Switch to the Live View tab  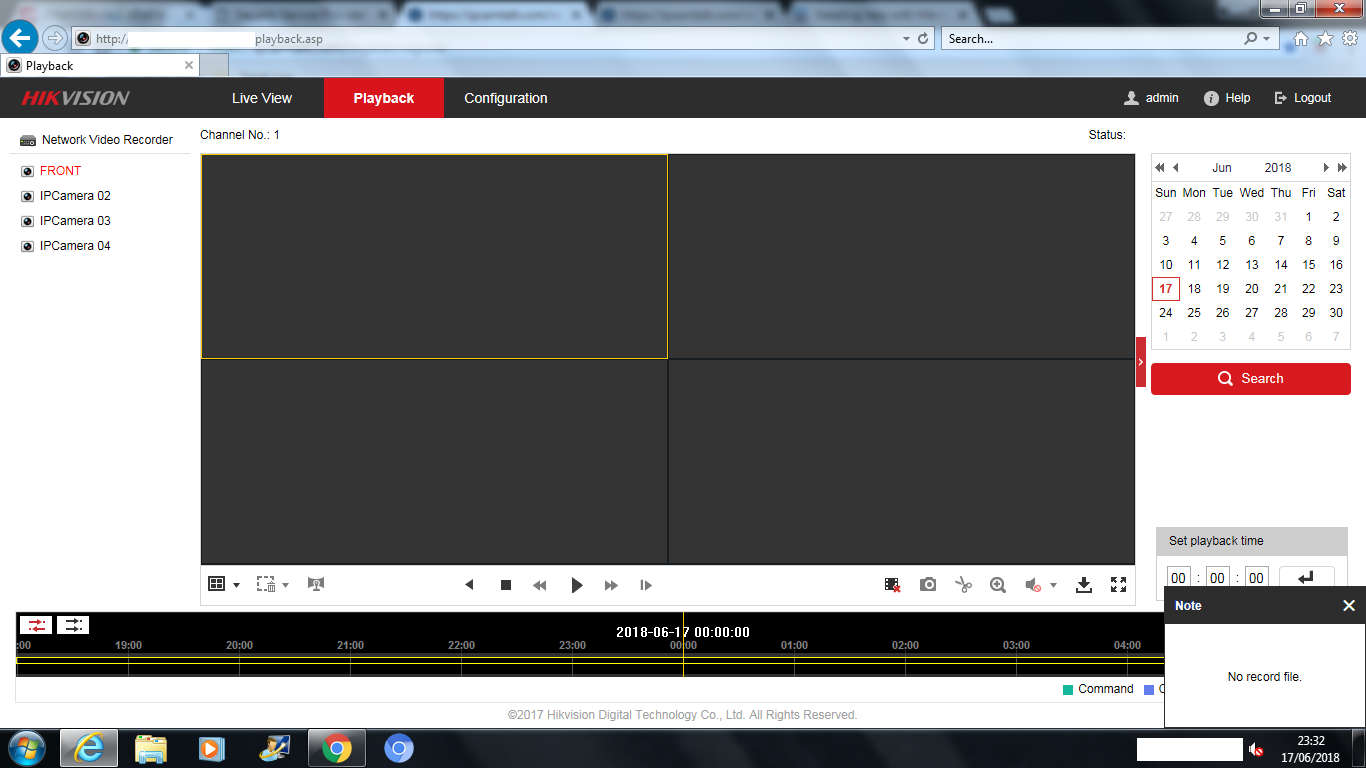[x=262, y=98]
